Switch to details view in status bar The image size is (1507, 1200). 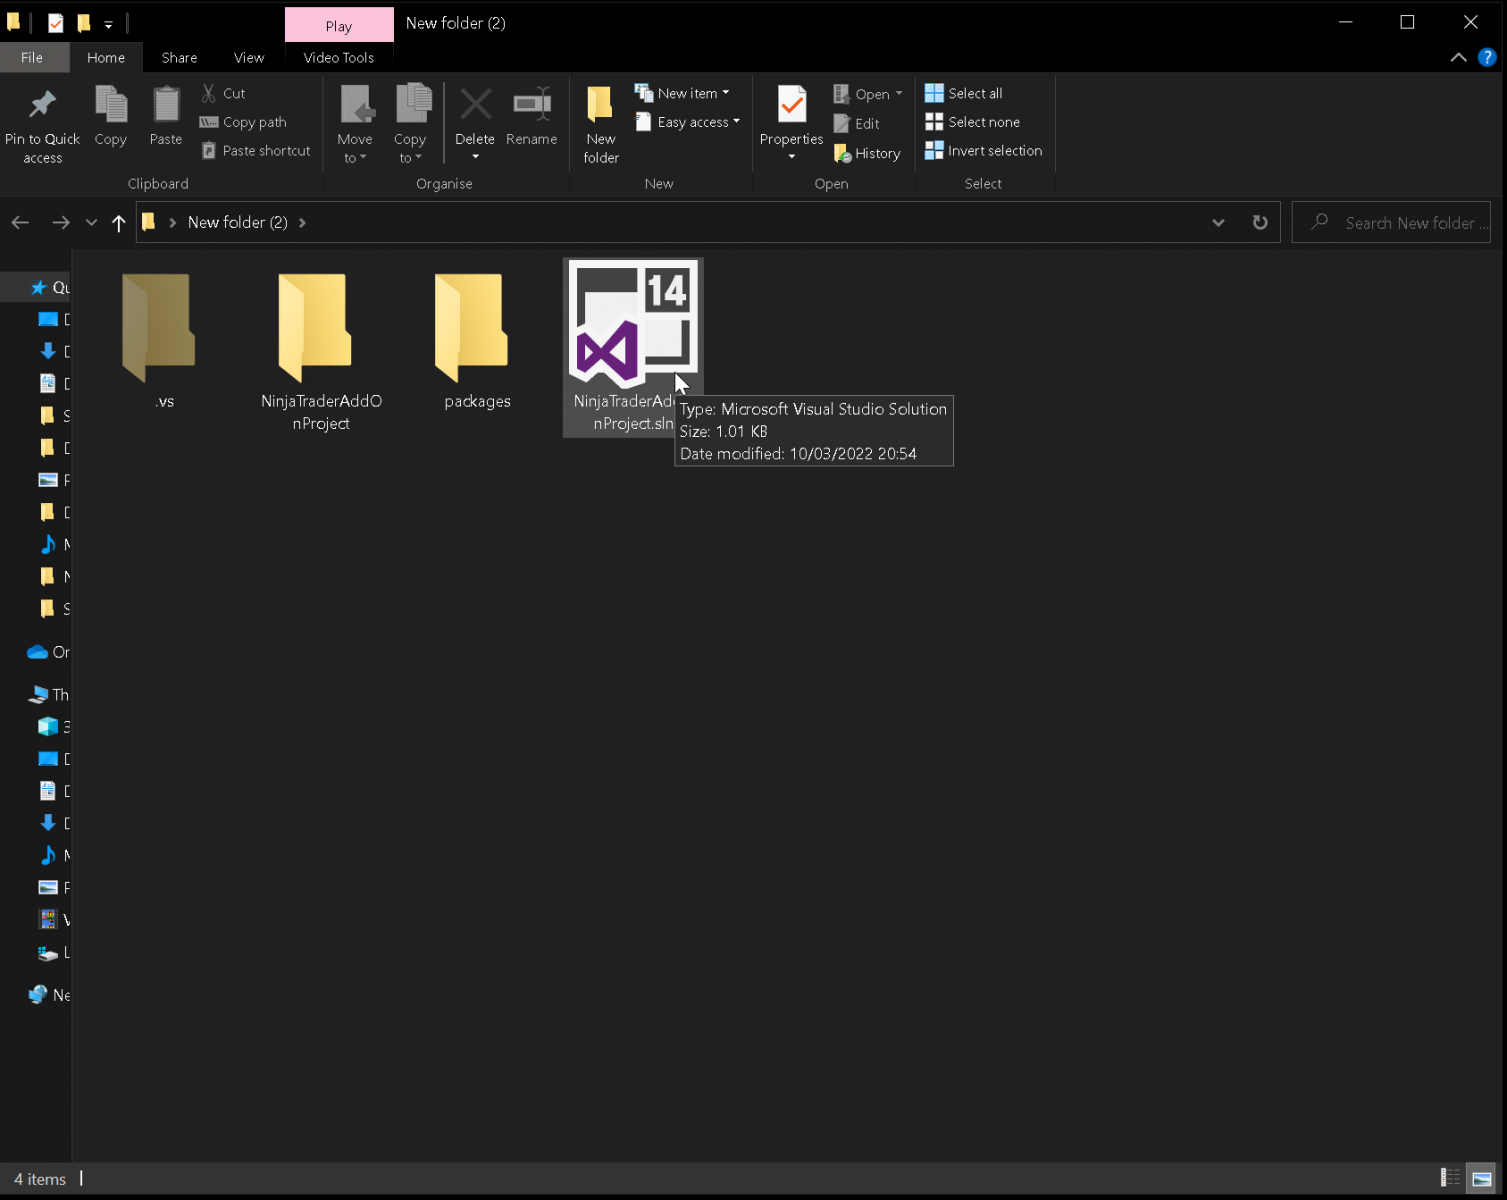(x=1450, y=1178)
